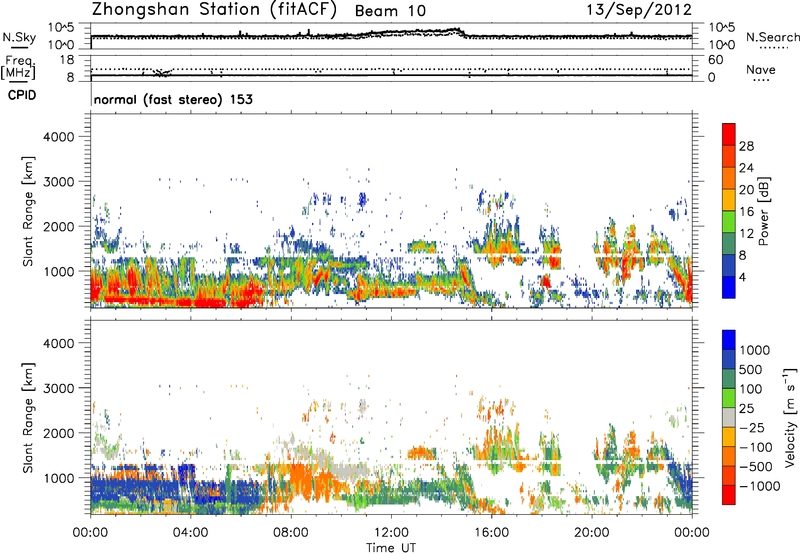The width and height of the screenshot is (800, 554).
Task: Click the -25 label on velocity colorbar
Action: tap(752, 428)
